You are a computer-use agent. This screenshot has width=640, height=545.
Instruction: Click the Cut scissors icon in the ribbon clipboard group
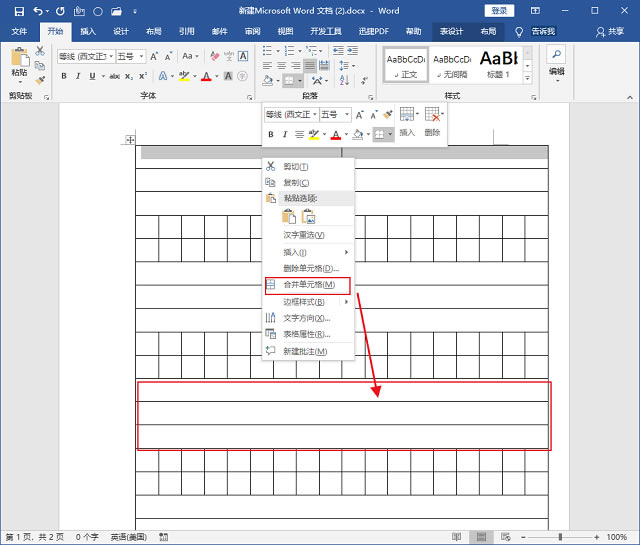coord(40,50)
